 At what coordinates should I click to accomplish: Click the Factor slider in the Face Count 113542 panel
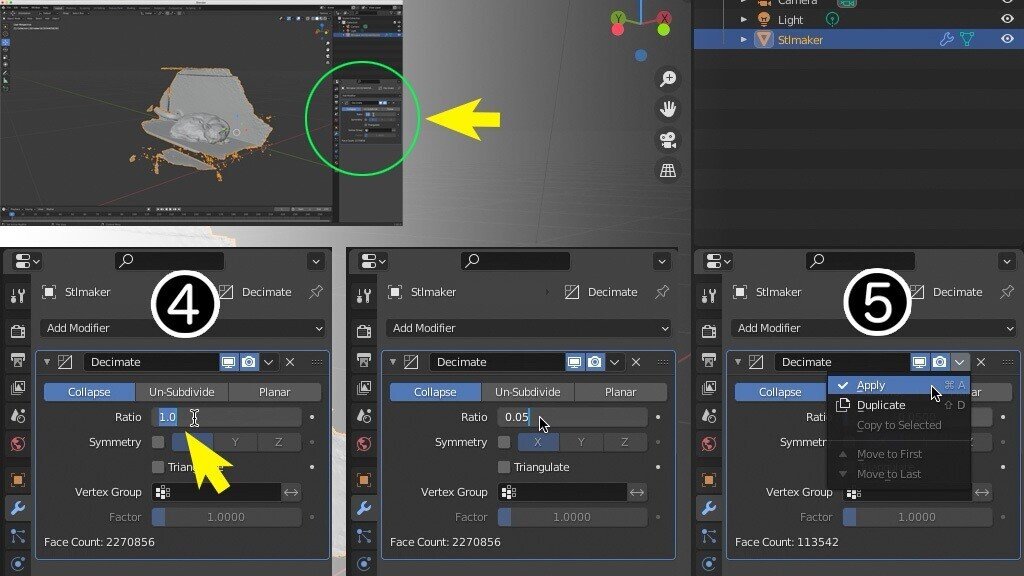918,517
